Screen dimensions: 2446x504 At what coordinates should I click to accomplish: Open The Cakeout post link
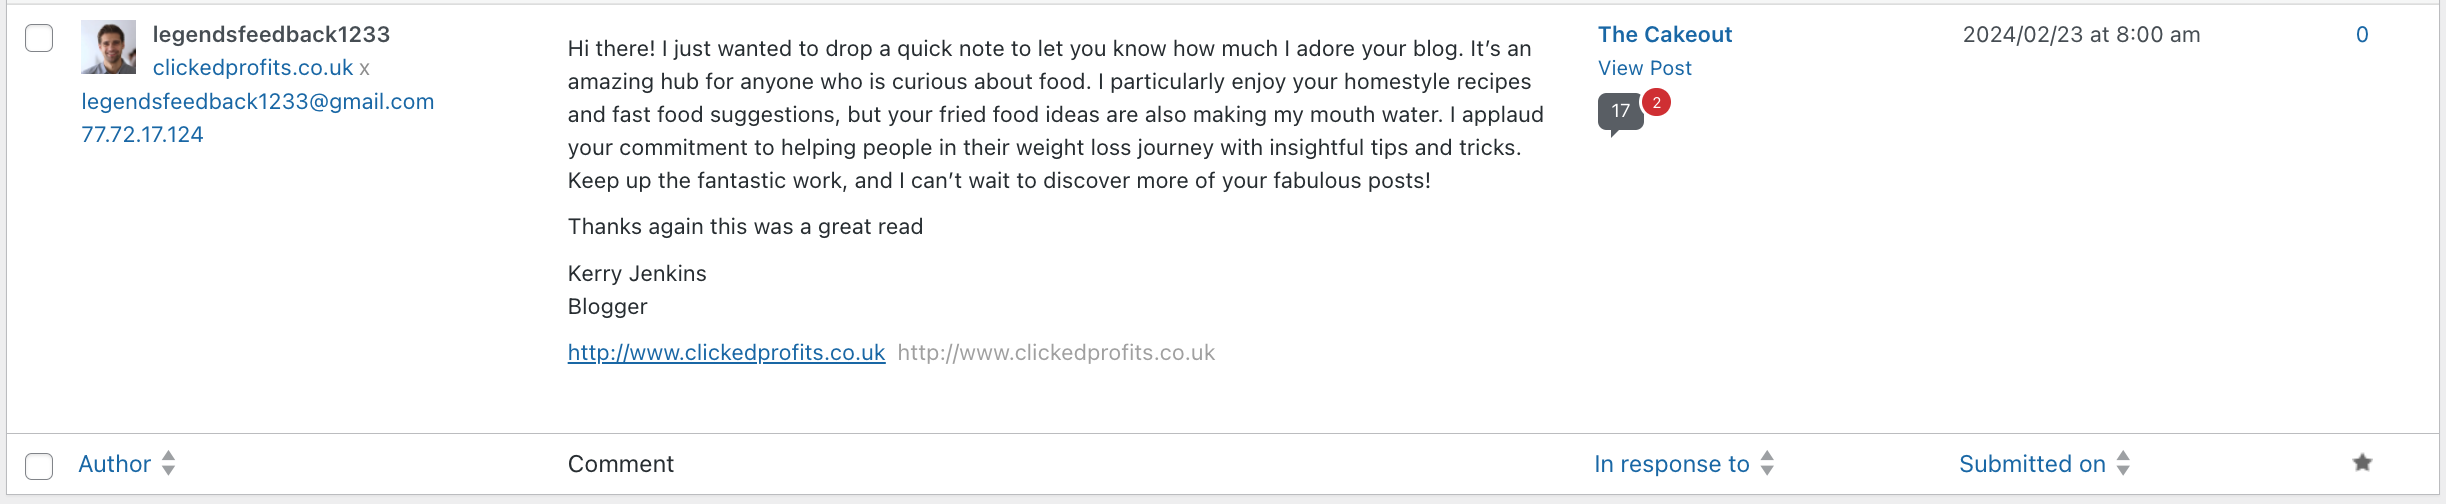tap(1664, 35)
